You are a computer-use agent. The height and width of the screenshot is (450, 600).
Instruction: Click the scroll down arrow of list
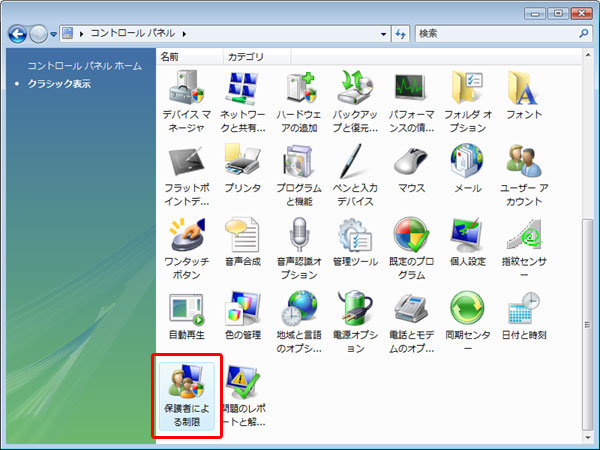coord(588,437)
